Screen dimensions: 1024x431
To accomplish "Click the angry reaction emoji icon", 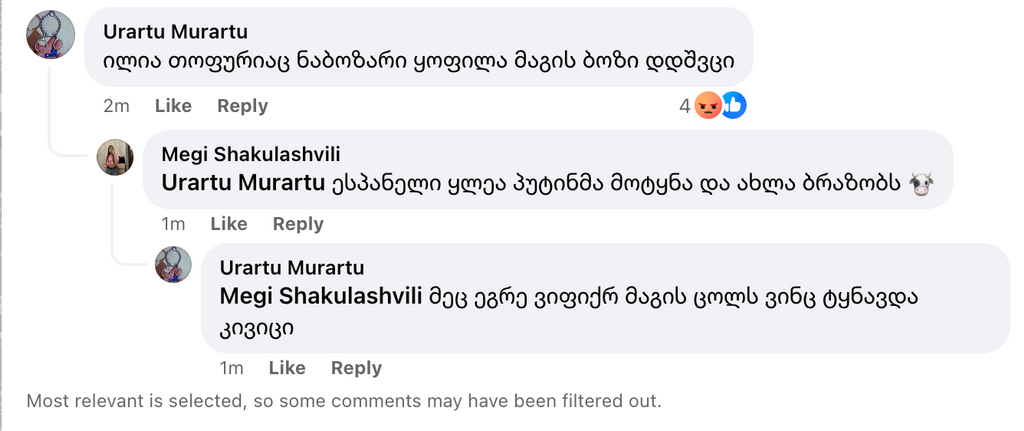I will point(708,105).
